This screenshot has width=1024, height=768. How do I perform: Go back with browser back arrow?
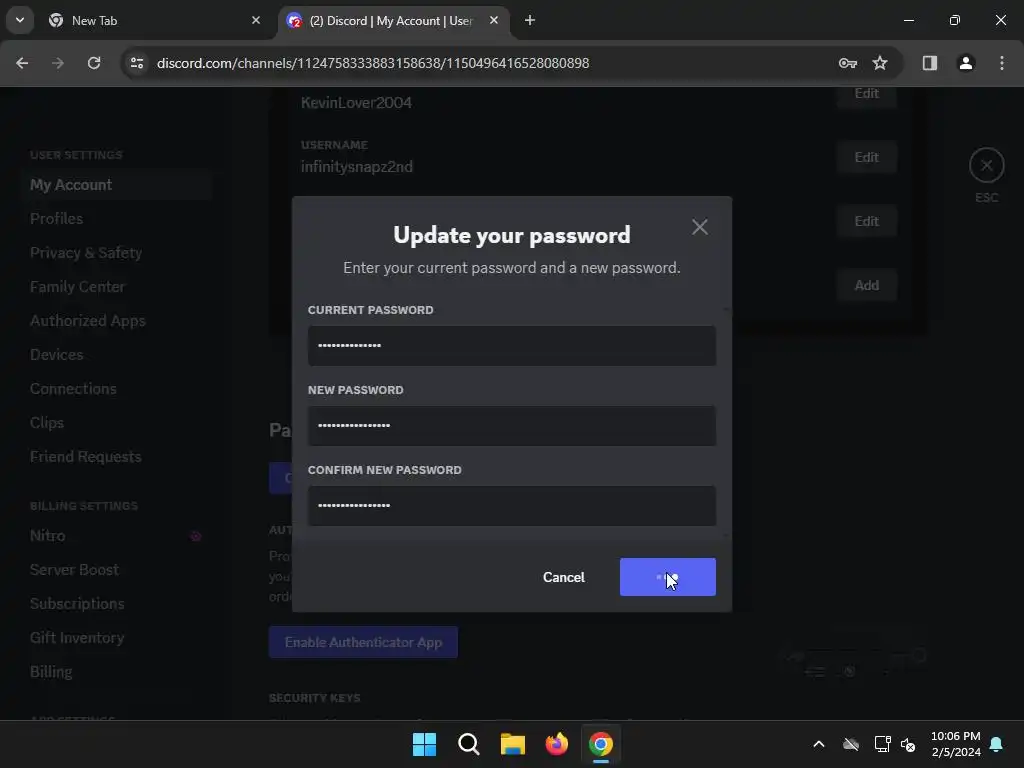tap(22, 63)
